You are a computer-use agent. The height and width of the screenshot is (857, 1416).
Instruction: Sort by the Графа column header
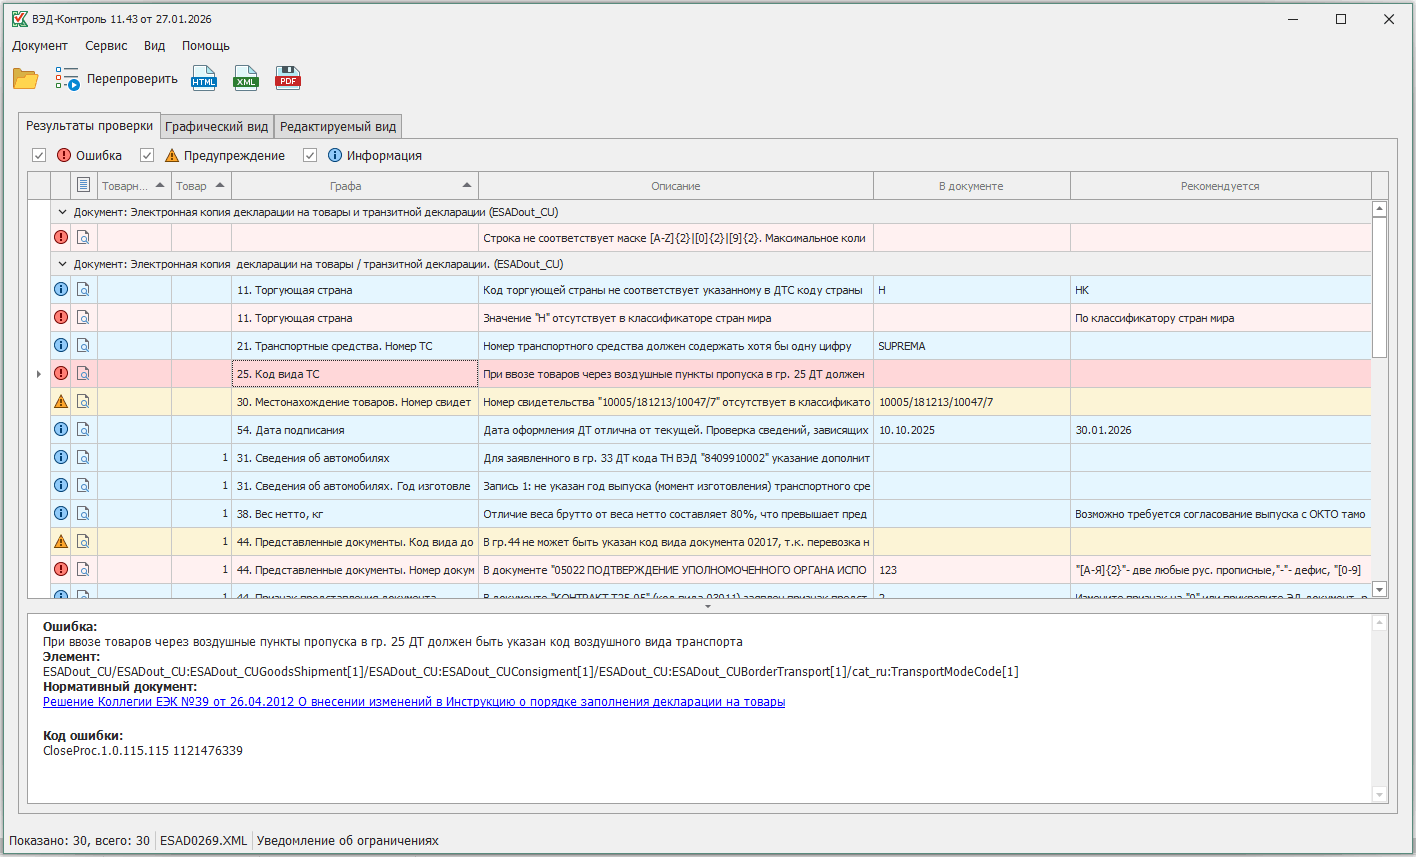tap(346, 186)
